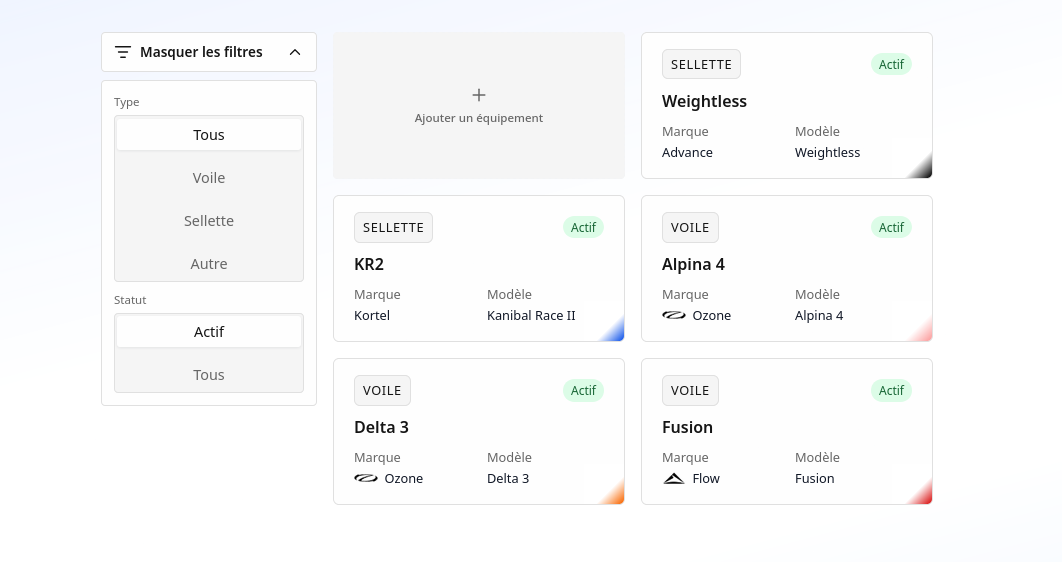
Task: Click the VOILE tag on Alpina 4 card
Action: pos(690,228)
